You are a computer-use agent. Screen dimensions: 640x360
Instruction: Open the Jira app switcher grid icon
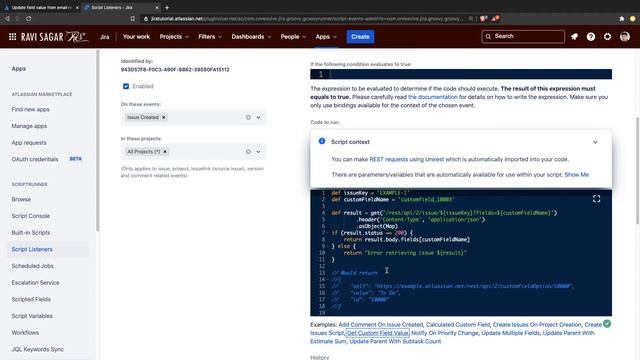click(13, 37)
